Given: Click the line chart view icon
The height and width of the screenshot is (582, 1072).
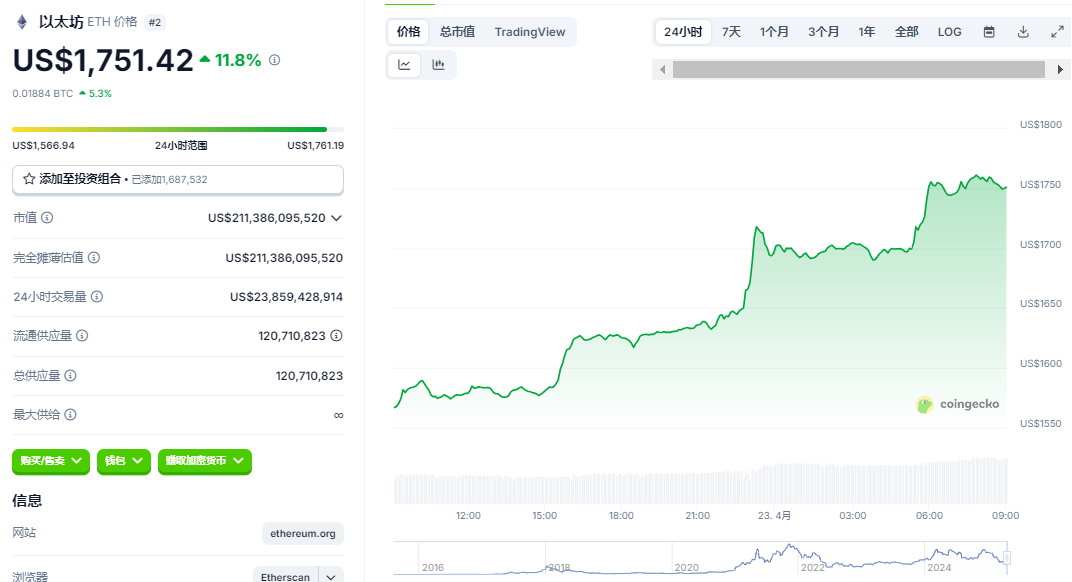Looking at the screenshot, I should pos(404,65).
